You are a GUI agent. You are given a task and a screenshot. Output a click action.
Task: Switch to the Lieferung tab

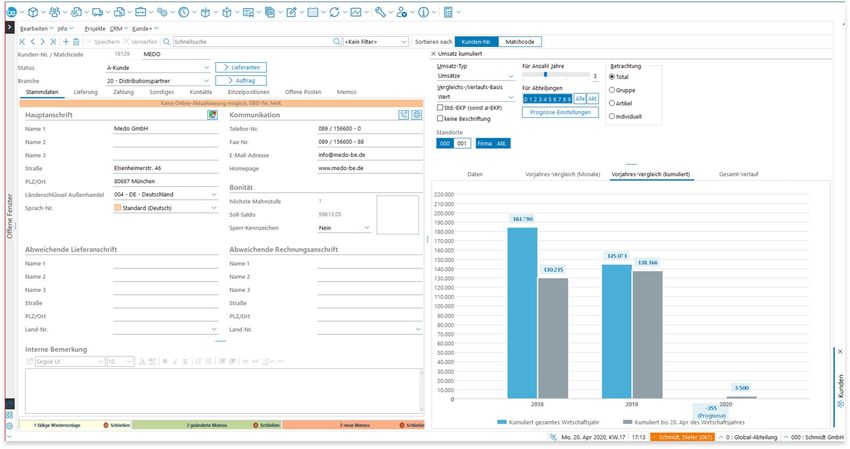coord(85,92)
